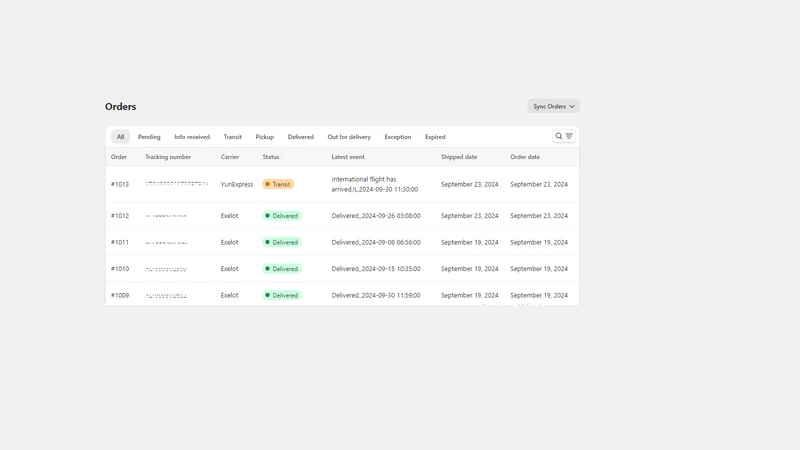Click the order date of order #1009
The height and width of the screenshot is (450, 800).
coord(539,295)
